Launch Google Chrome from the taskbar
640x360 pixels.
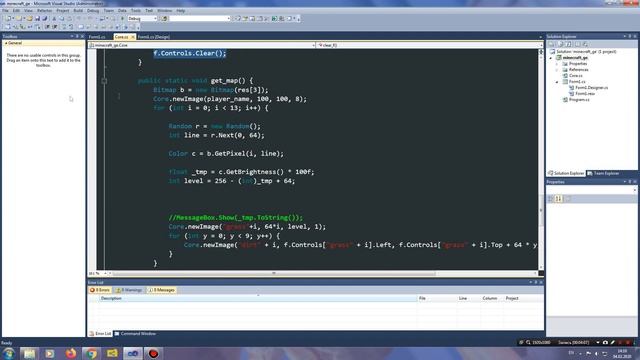click(91, 353)
